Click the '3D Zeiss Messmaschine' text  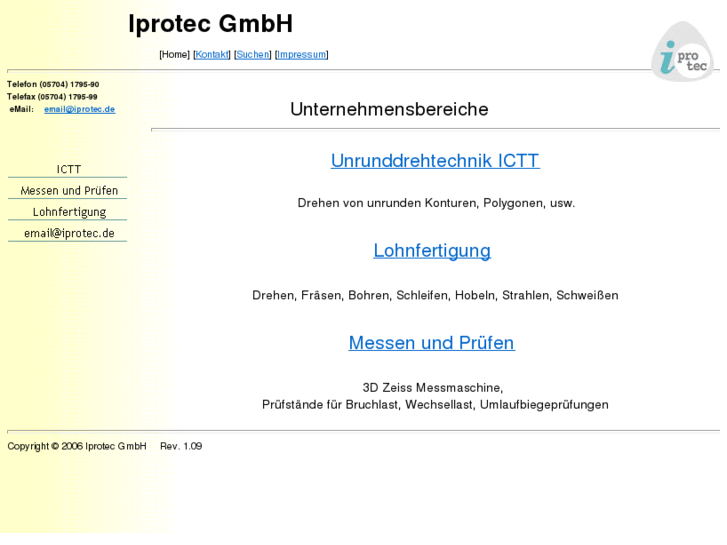[x=433, y=388]
